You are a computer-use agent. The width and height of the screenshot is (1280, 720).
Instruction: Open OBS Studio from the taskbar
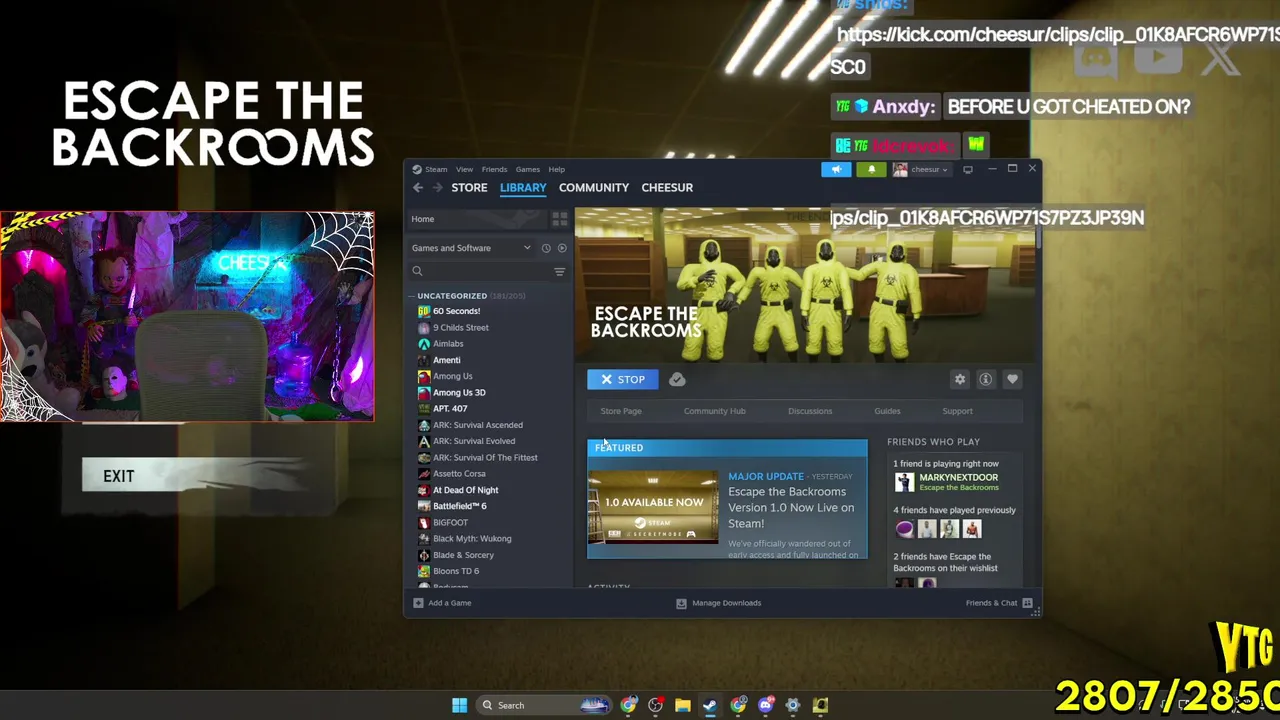tap(655, 705)
